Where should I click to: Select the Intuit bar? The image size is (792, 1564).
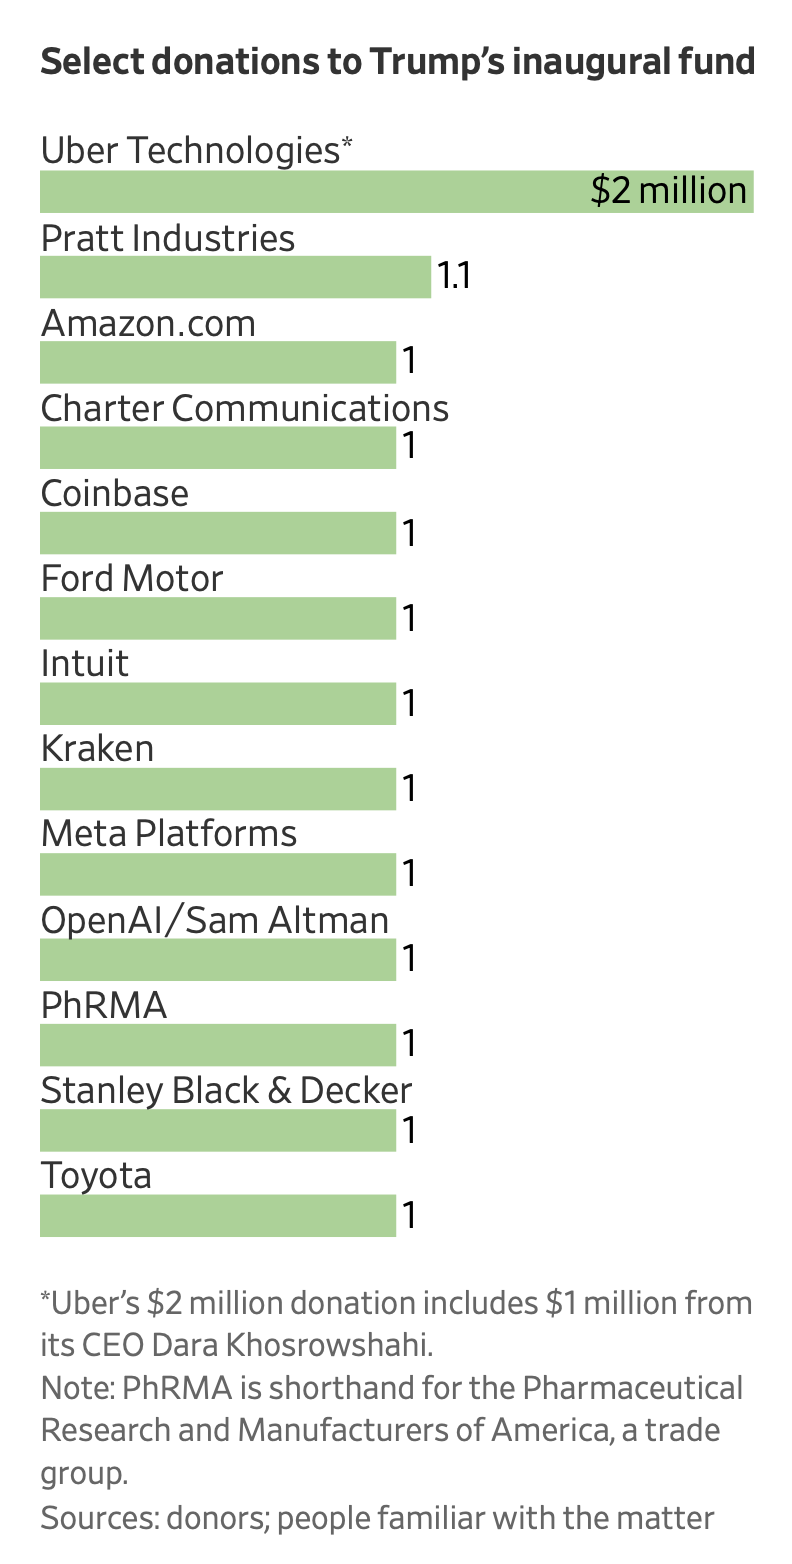coord(218,703)
